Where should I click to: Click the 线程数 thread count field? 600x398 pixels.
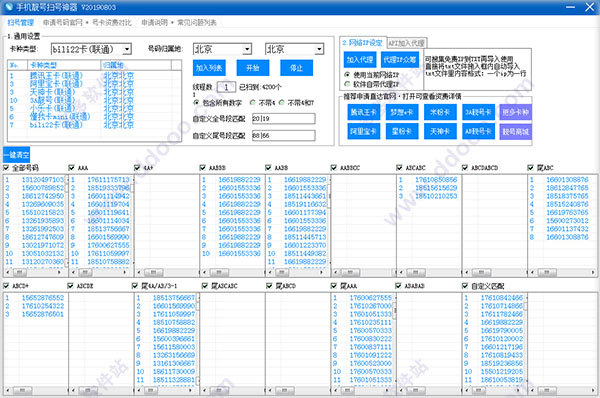226,87
